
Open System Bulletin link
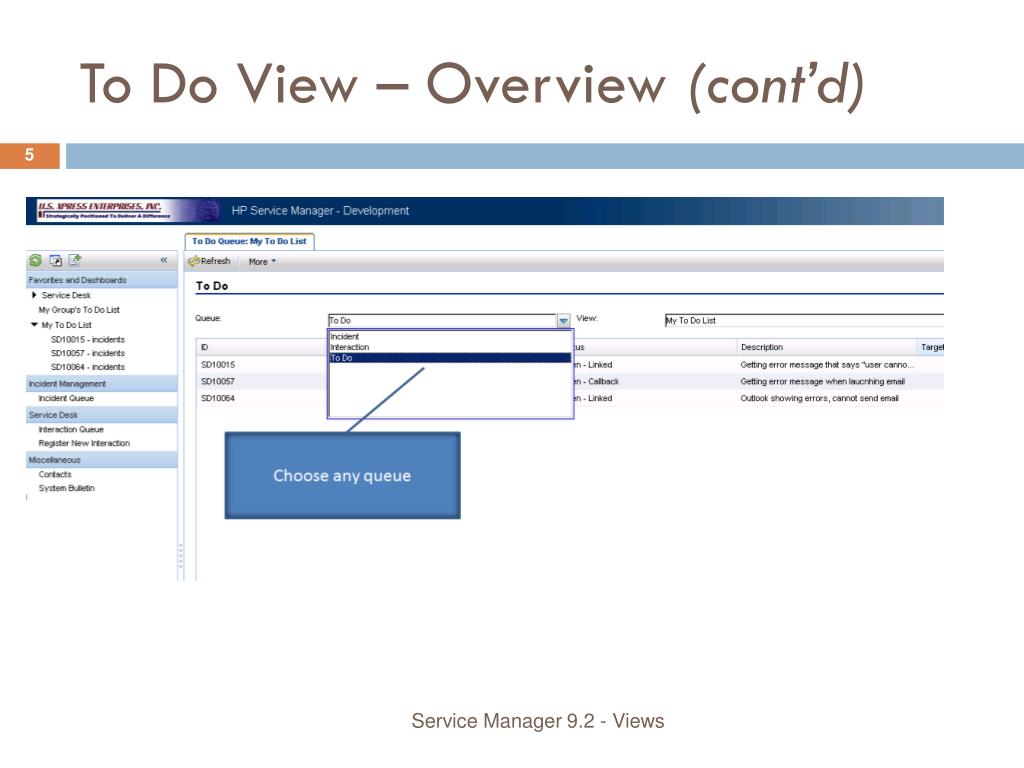click(x=67, y=488)
